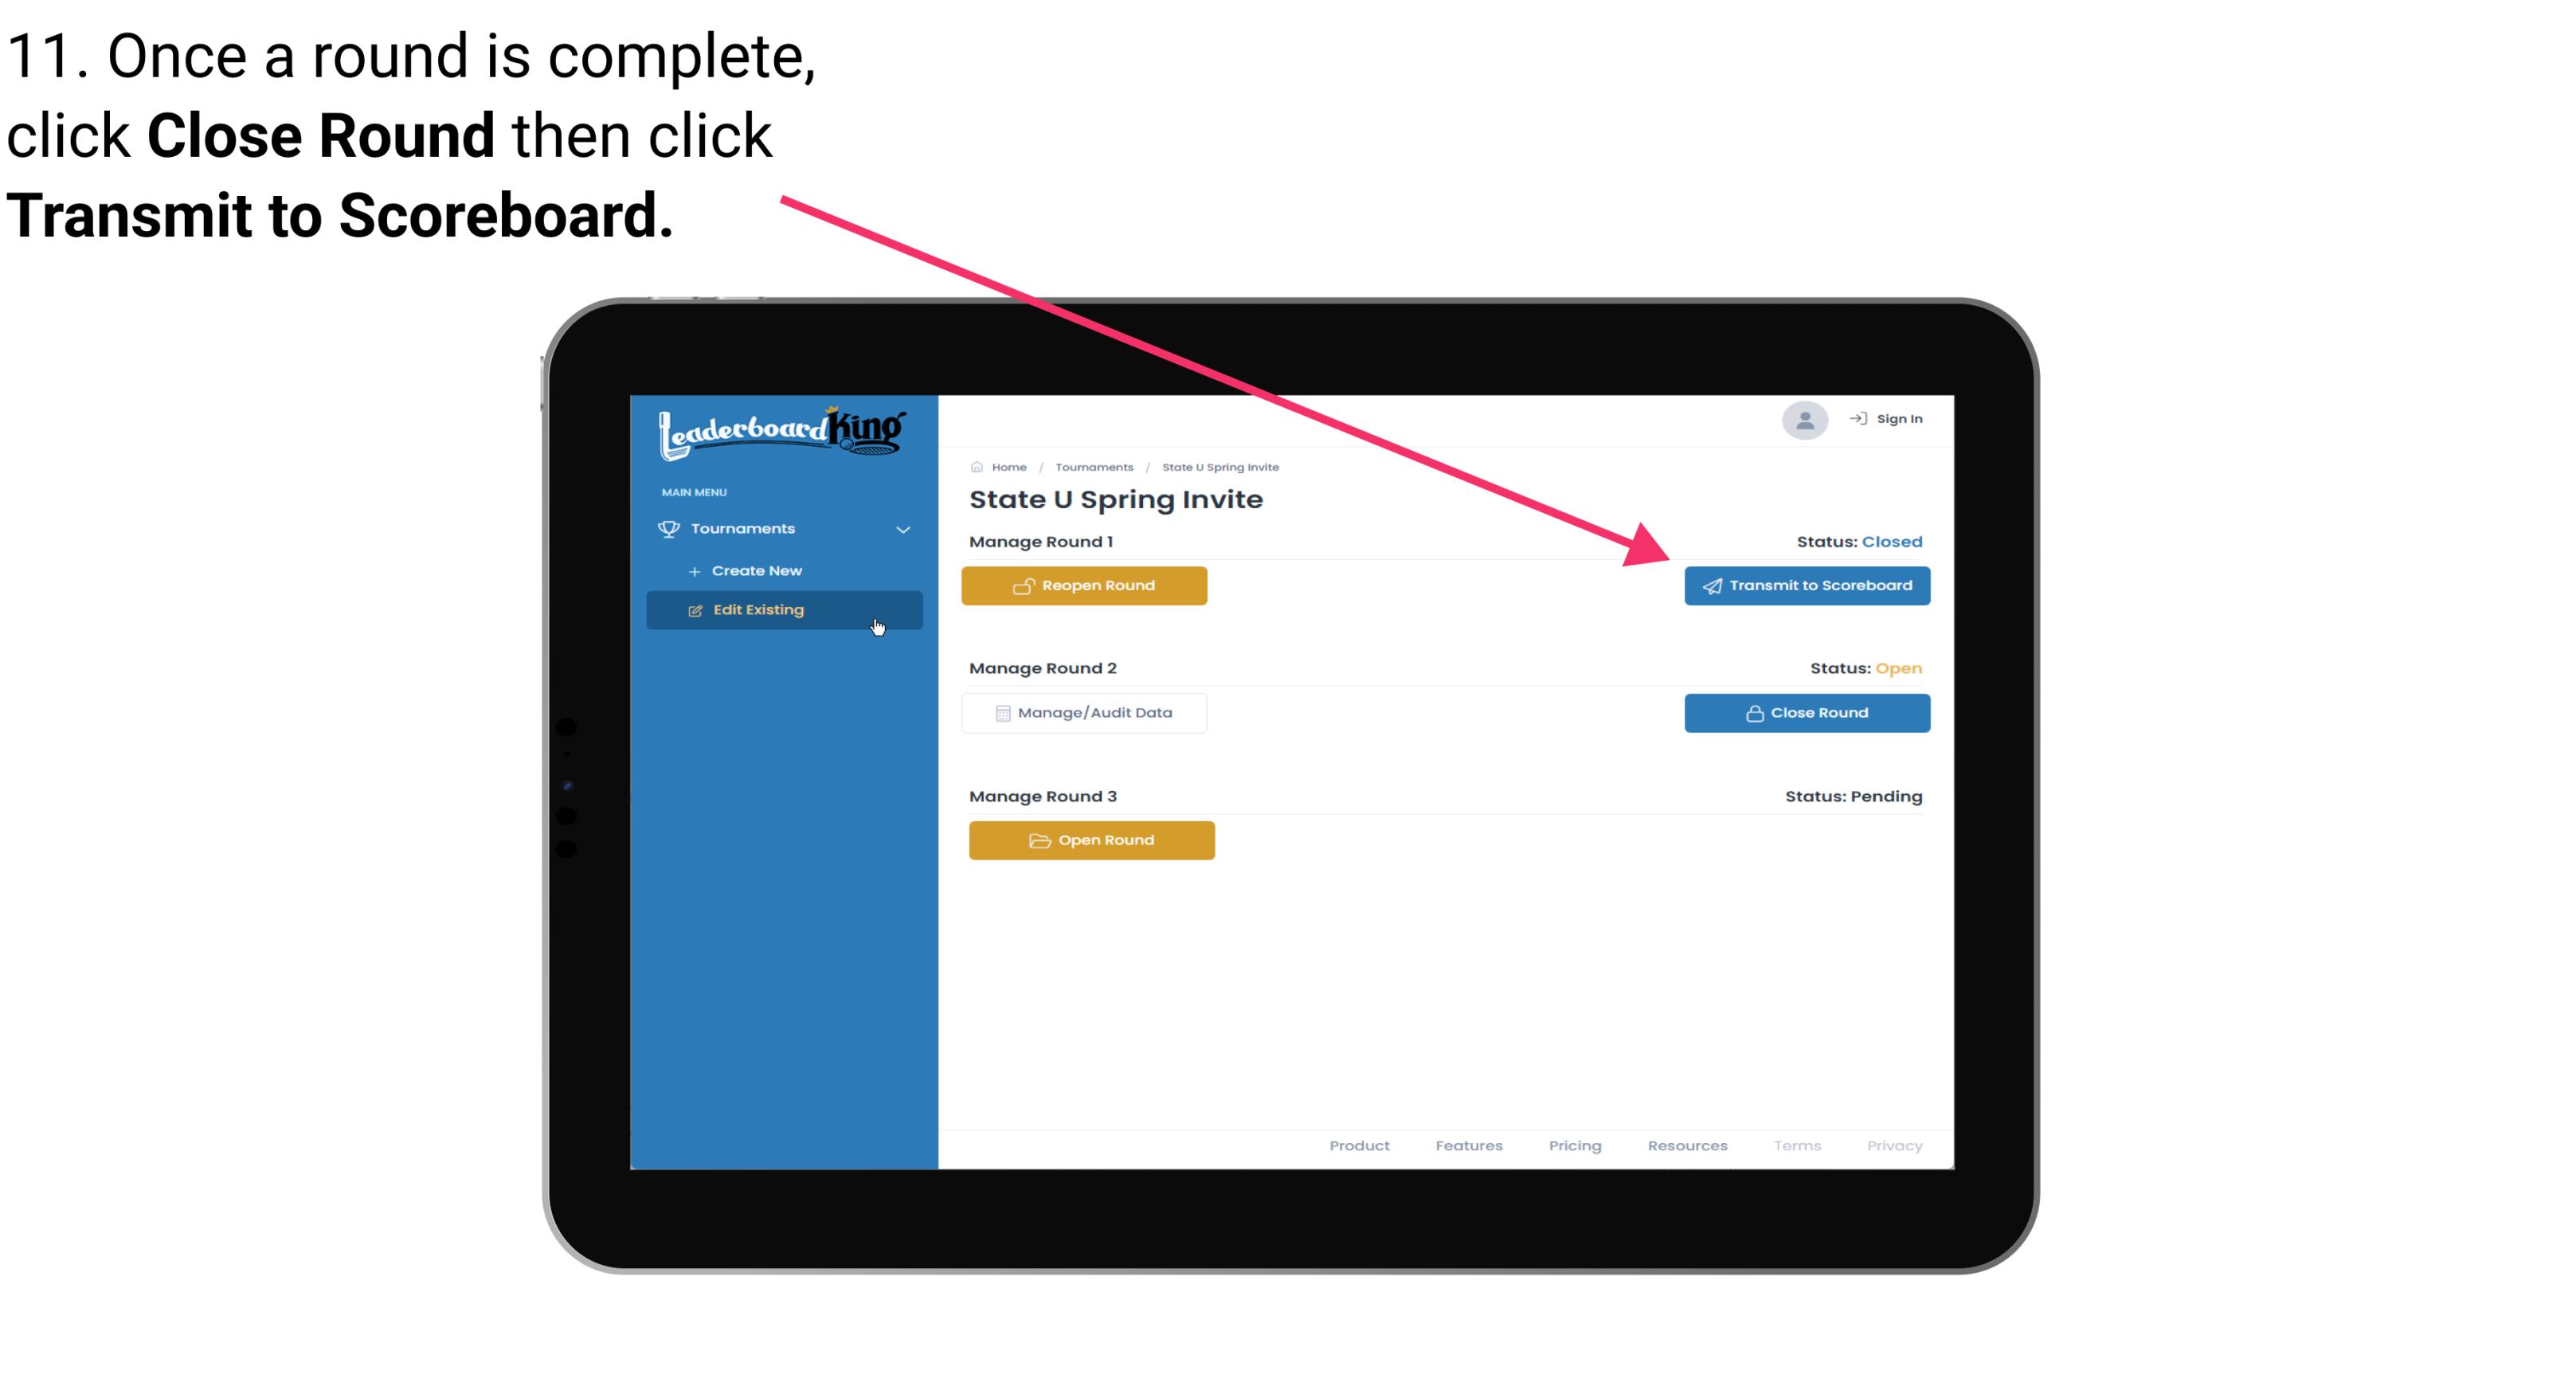
Task: Click the Pricing footer link
Action: pos(1573,1145)
